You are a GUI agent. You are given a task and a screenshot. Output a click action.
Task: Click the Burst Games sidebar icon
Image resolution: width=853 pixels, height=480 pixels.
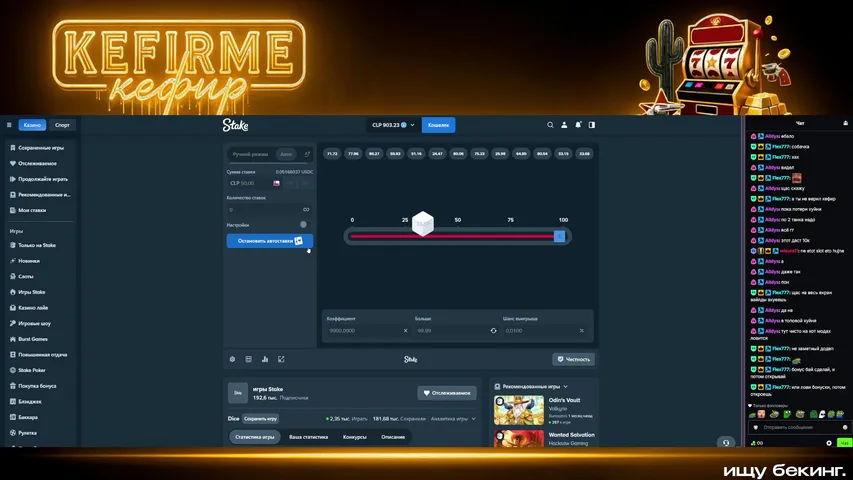pos(13,339)
